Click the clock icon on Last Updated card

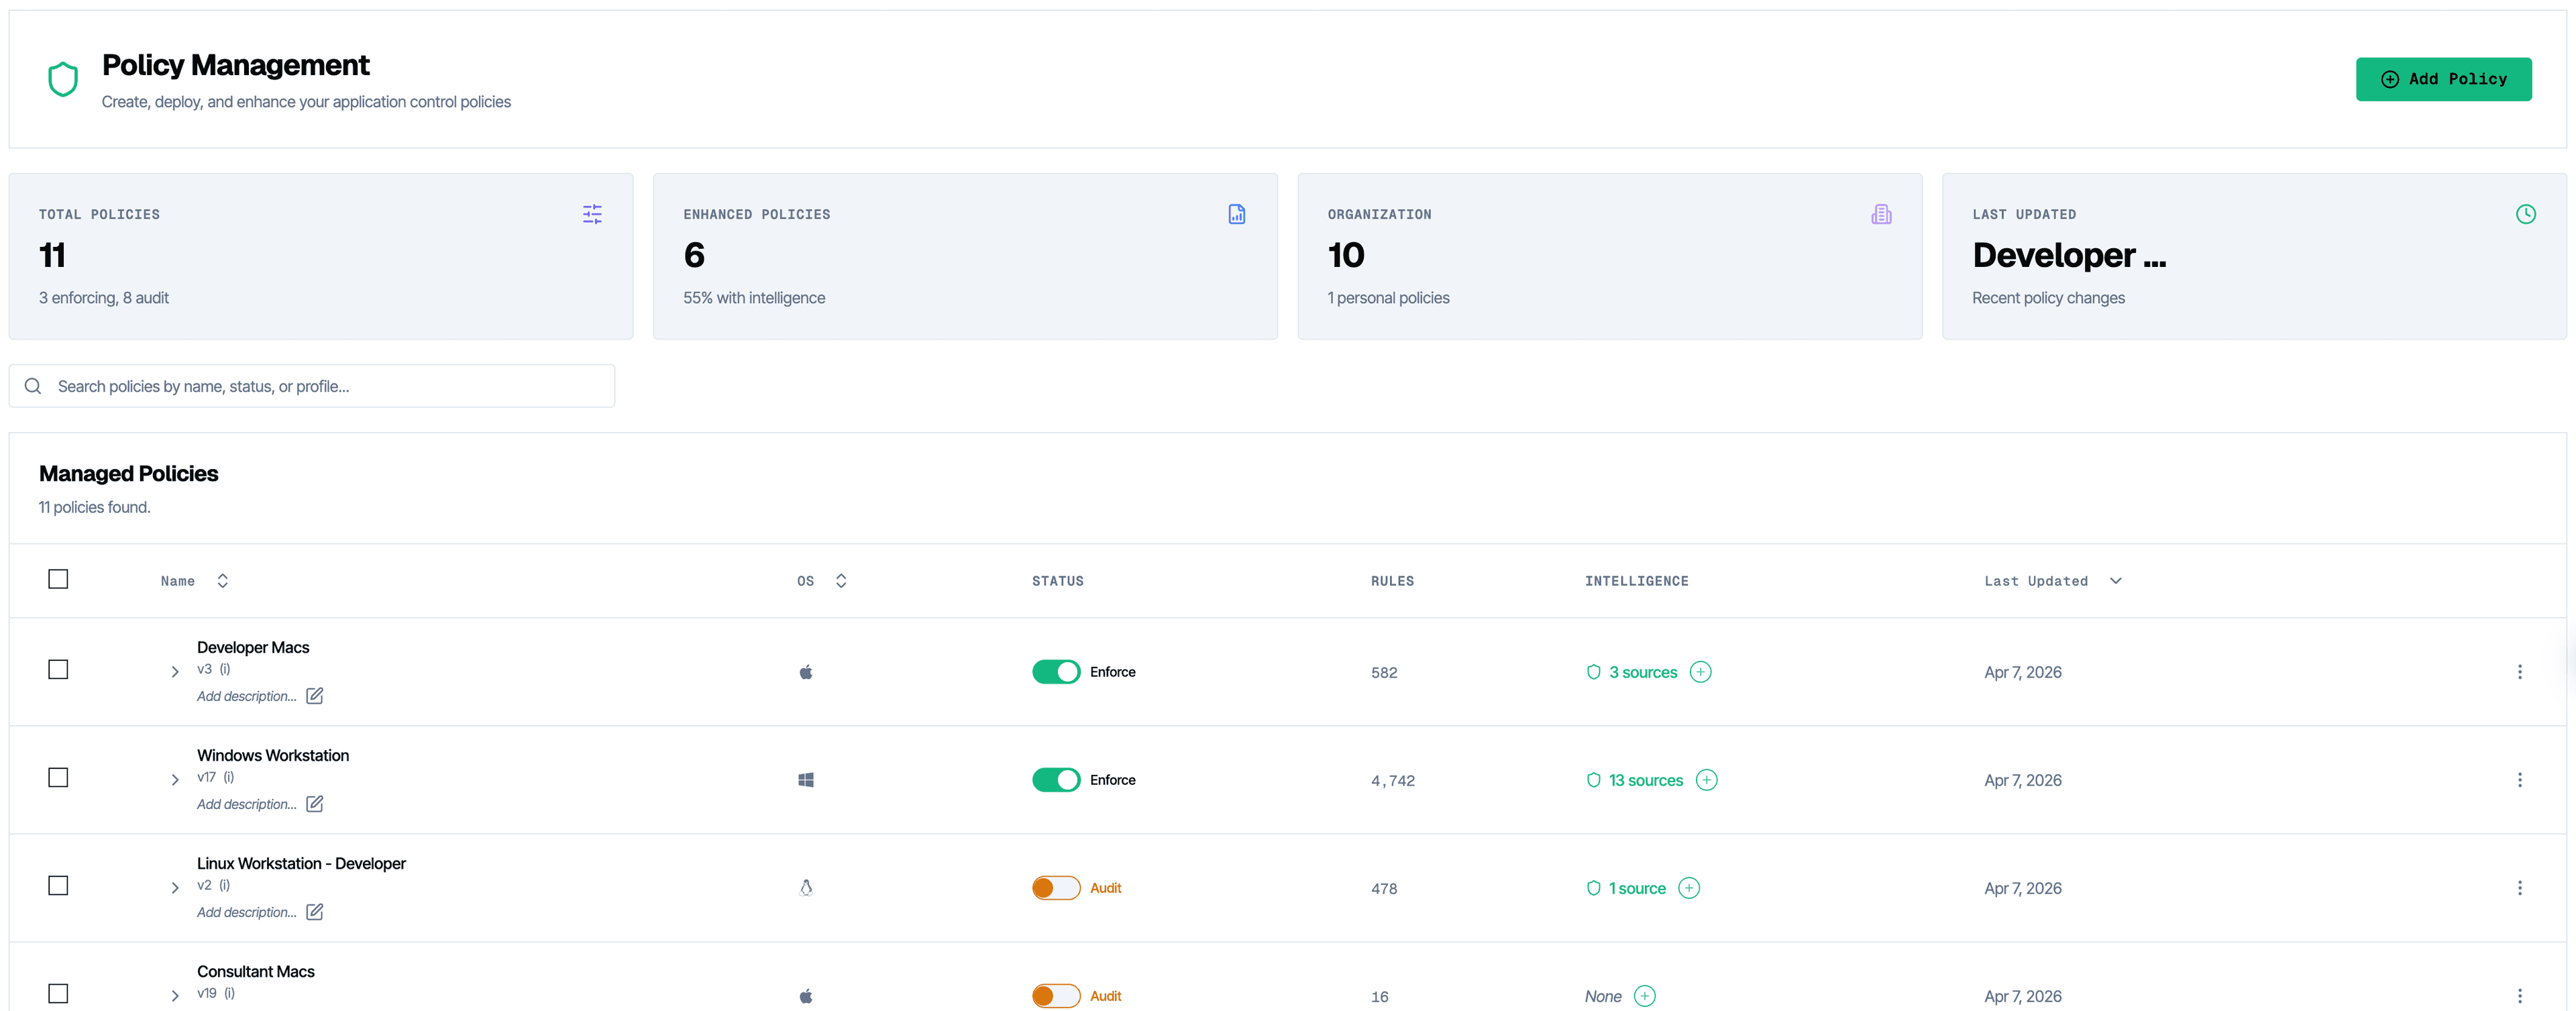pos(2527,214)
